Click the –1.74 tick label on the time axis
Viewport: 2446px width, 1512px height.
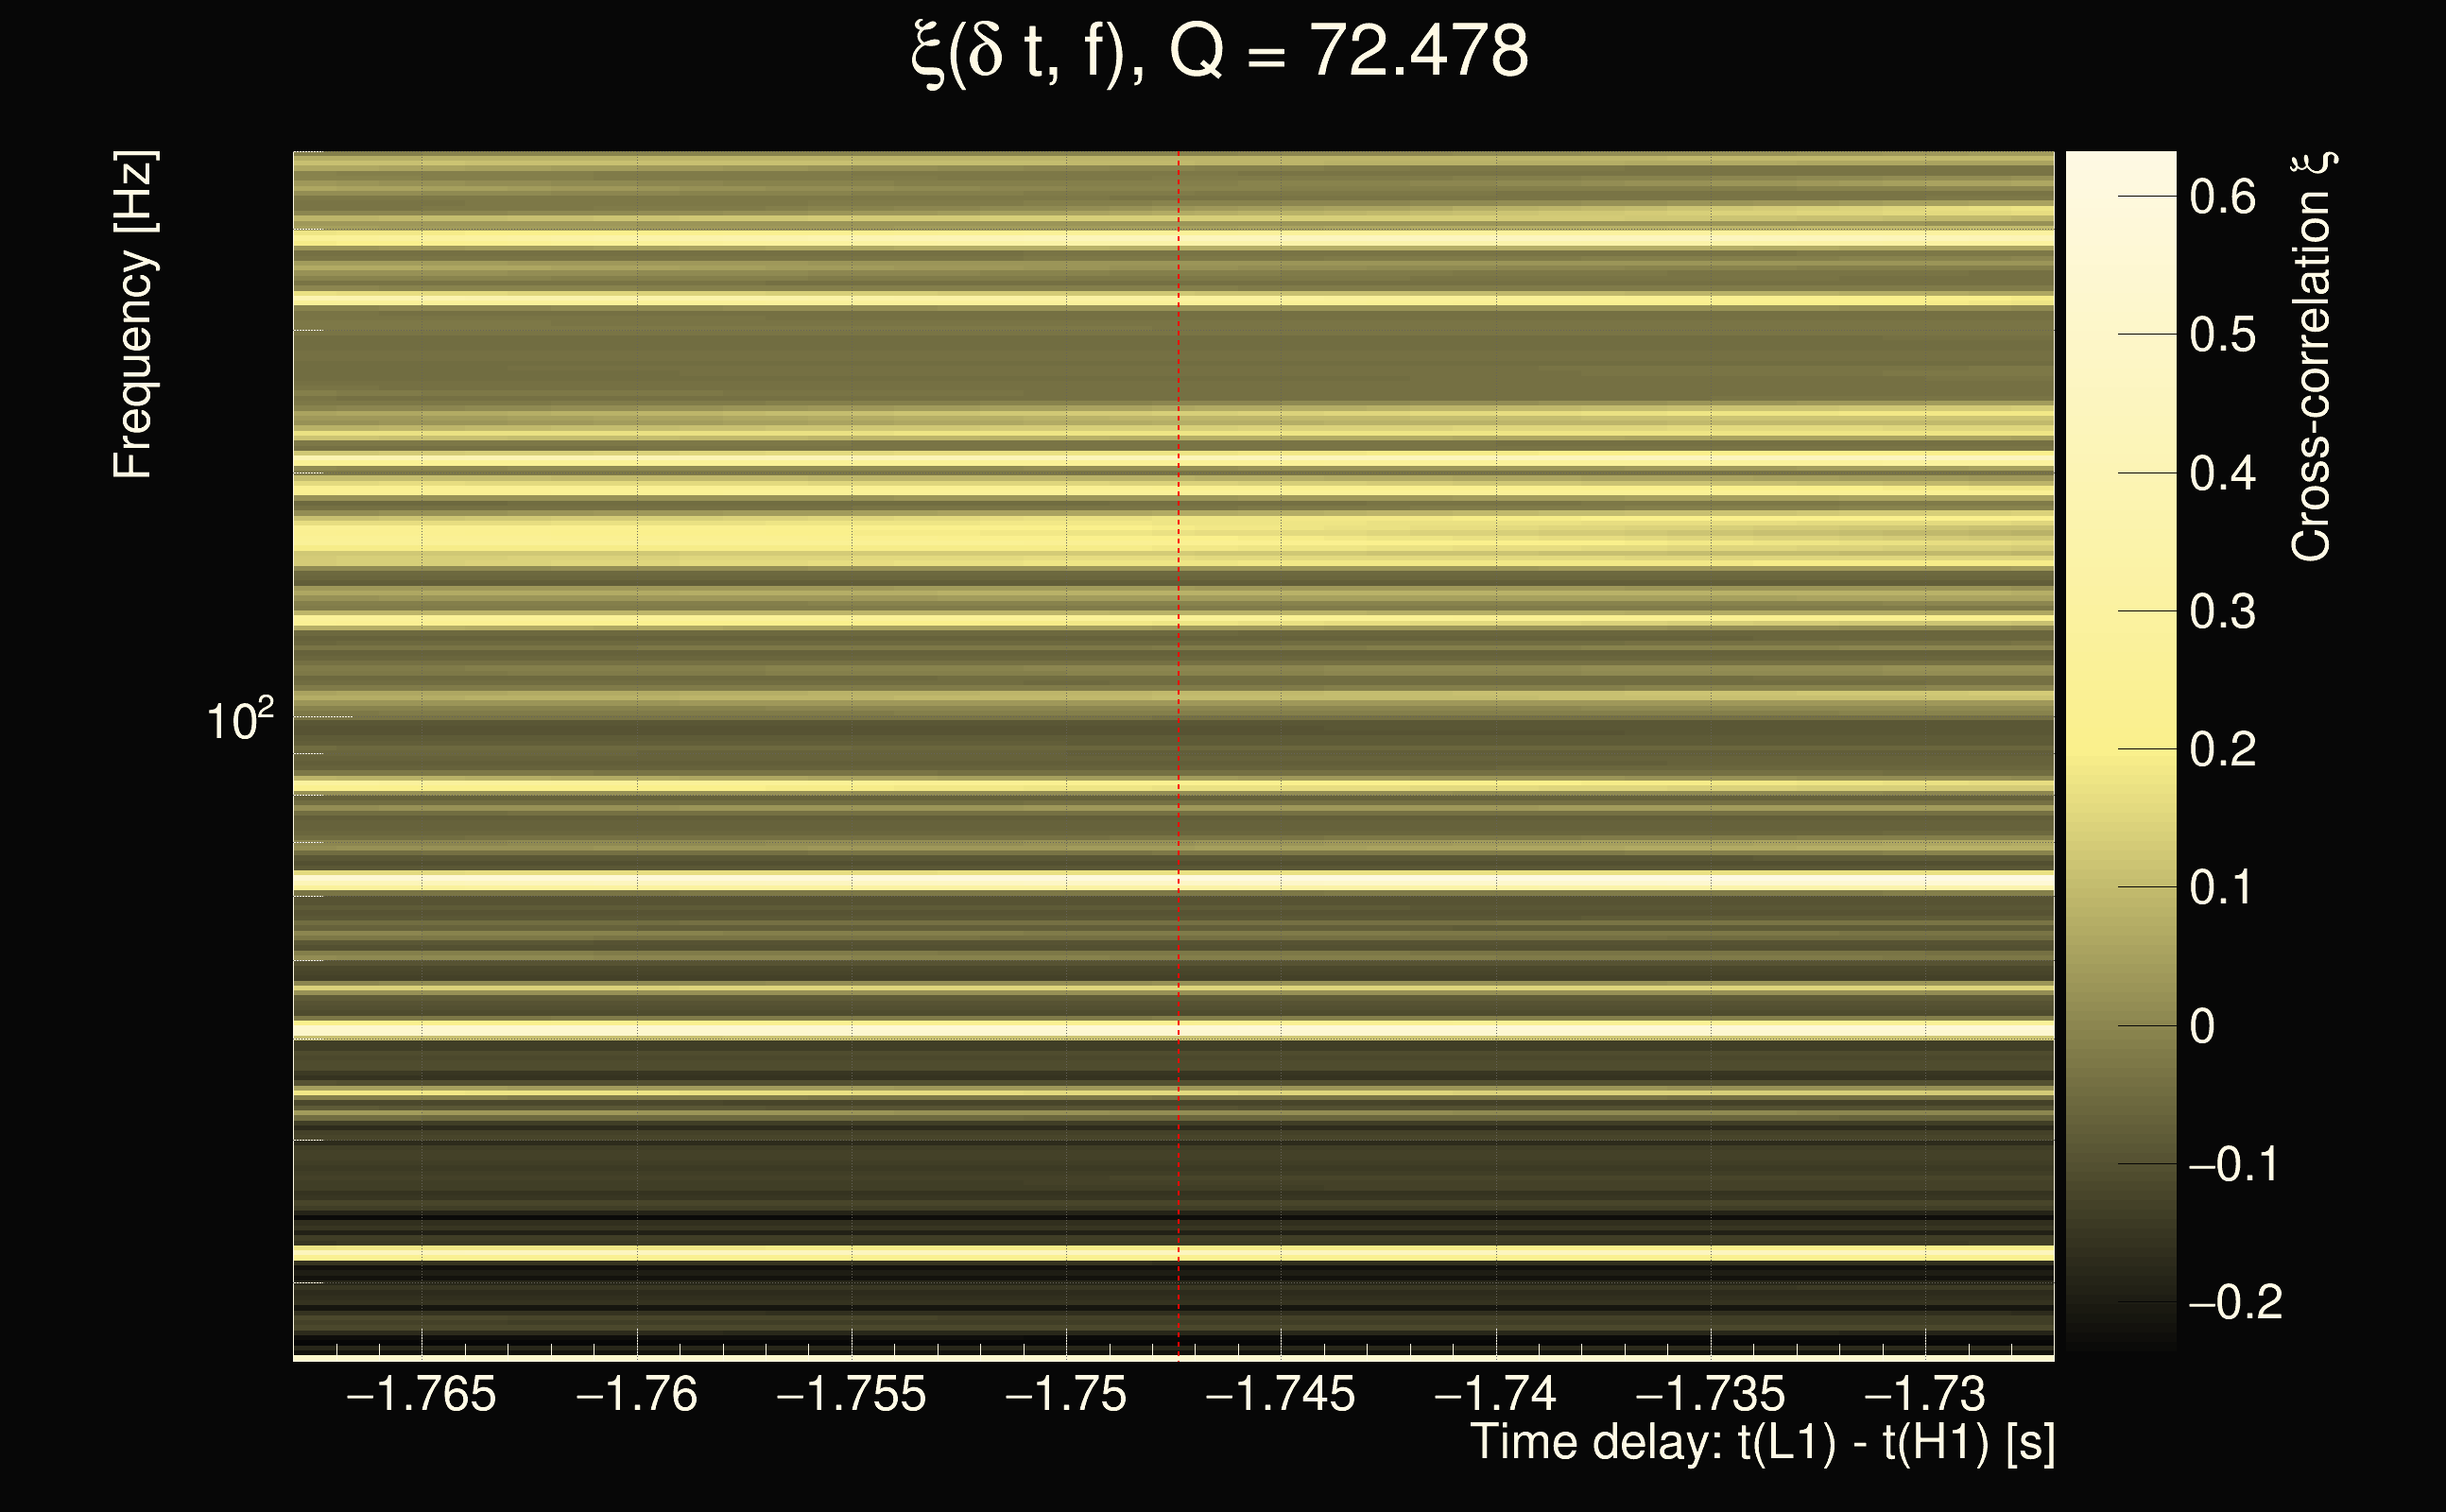pyautogui.click(x=1495, y=1394)
